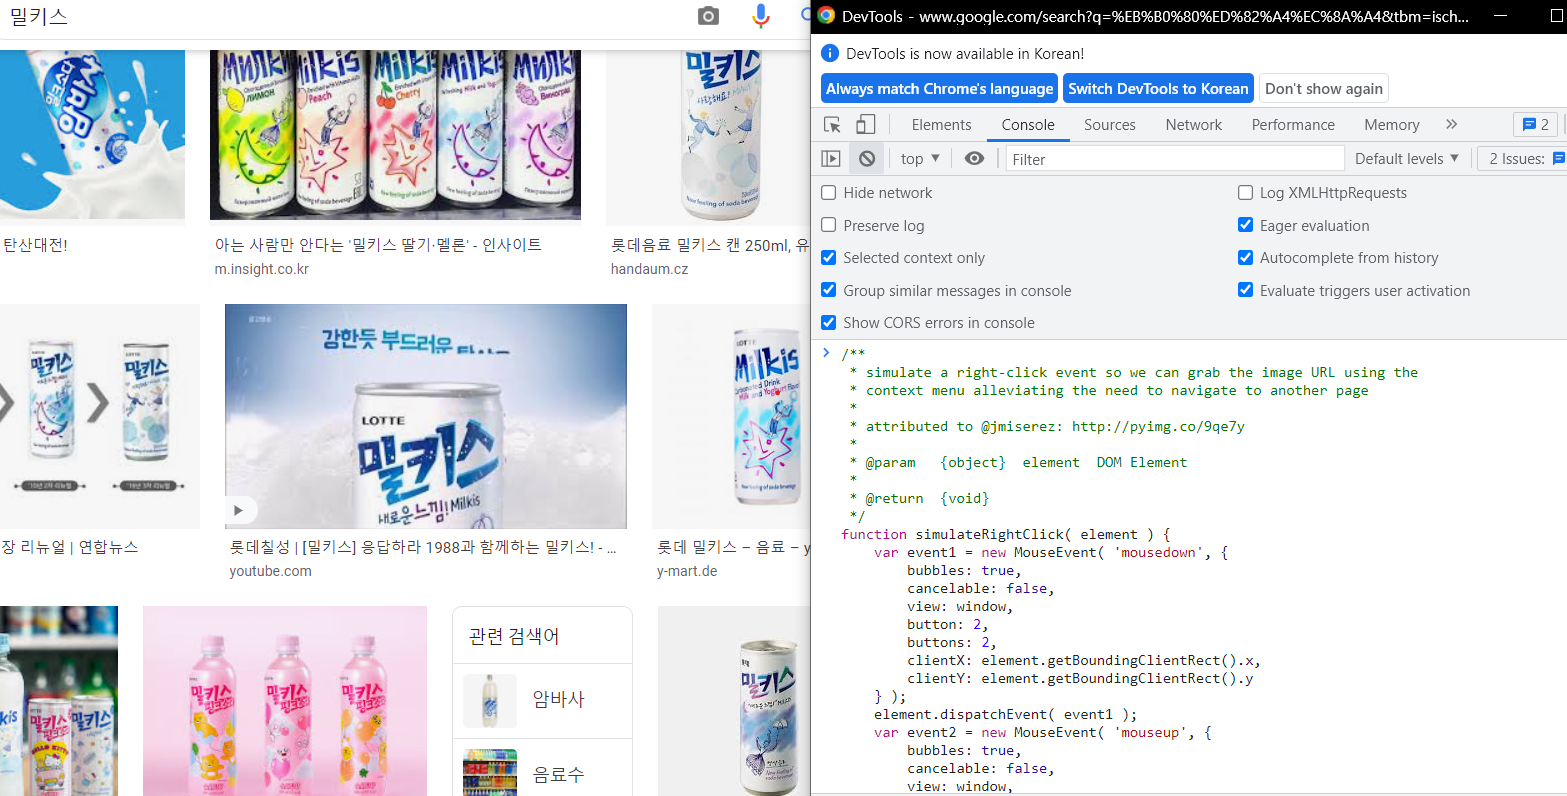Uncheck Group similar messages in console
This screenshot has width=1567, height=796.
tap(829, 290)
